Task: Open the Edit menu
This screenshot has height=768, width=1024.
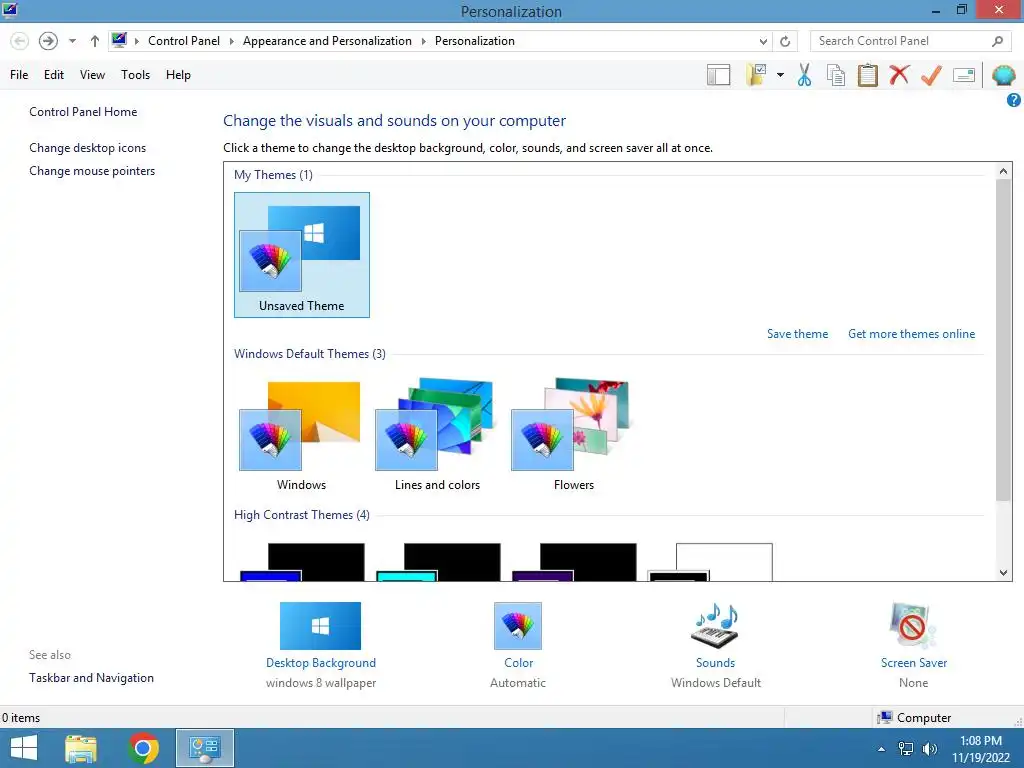Action: click(54, 75)
